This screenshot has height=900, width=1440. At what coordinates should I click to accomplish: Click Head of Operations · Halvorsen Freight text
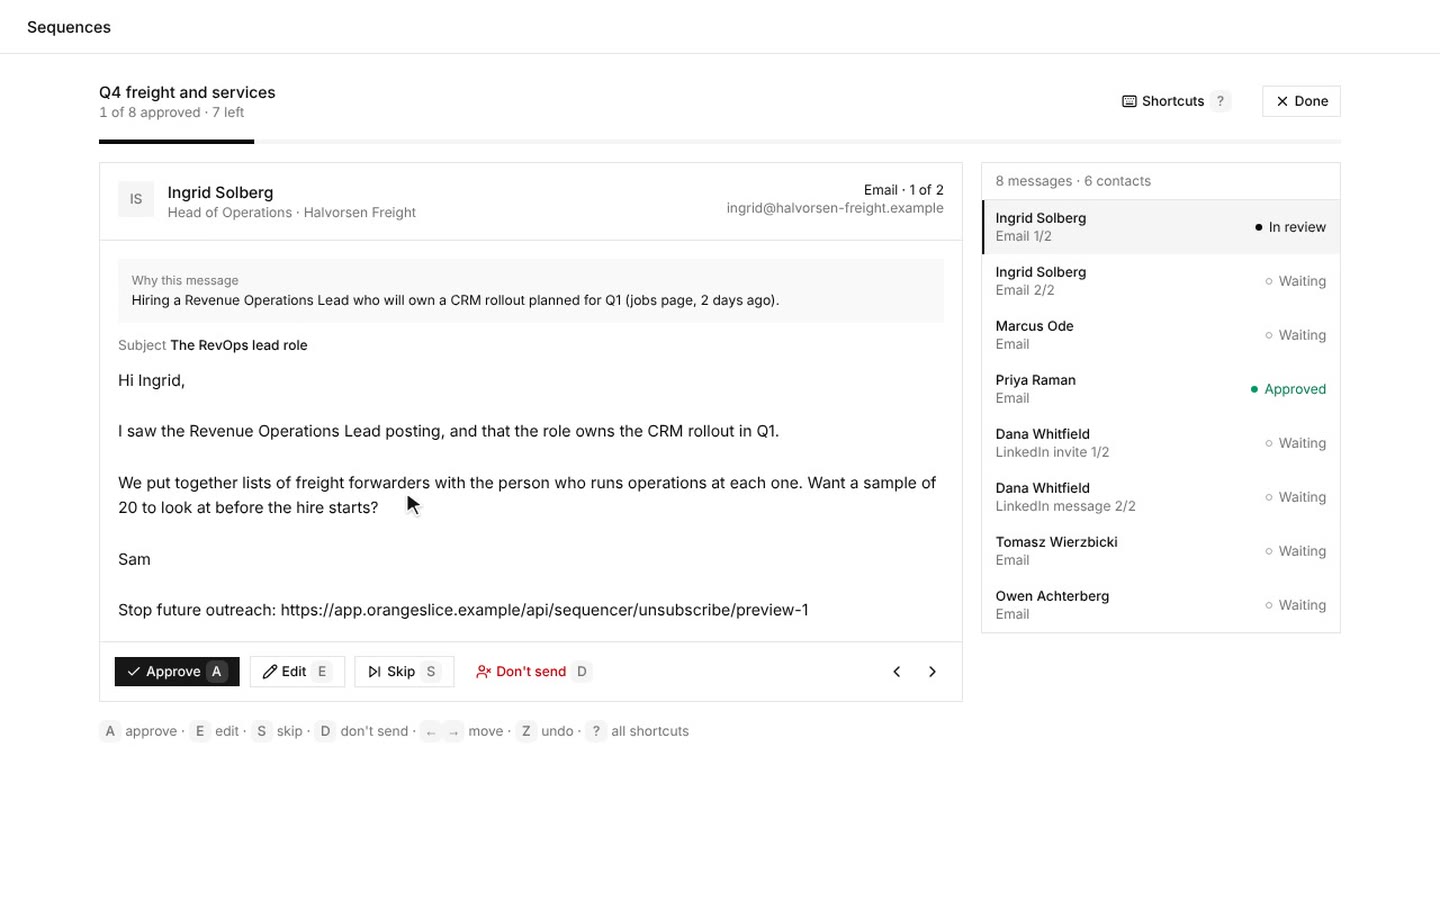tap(292, 212)
